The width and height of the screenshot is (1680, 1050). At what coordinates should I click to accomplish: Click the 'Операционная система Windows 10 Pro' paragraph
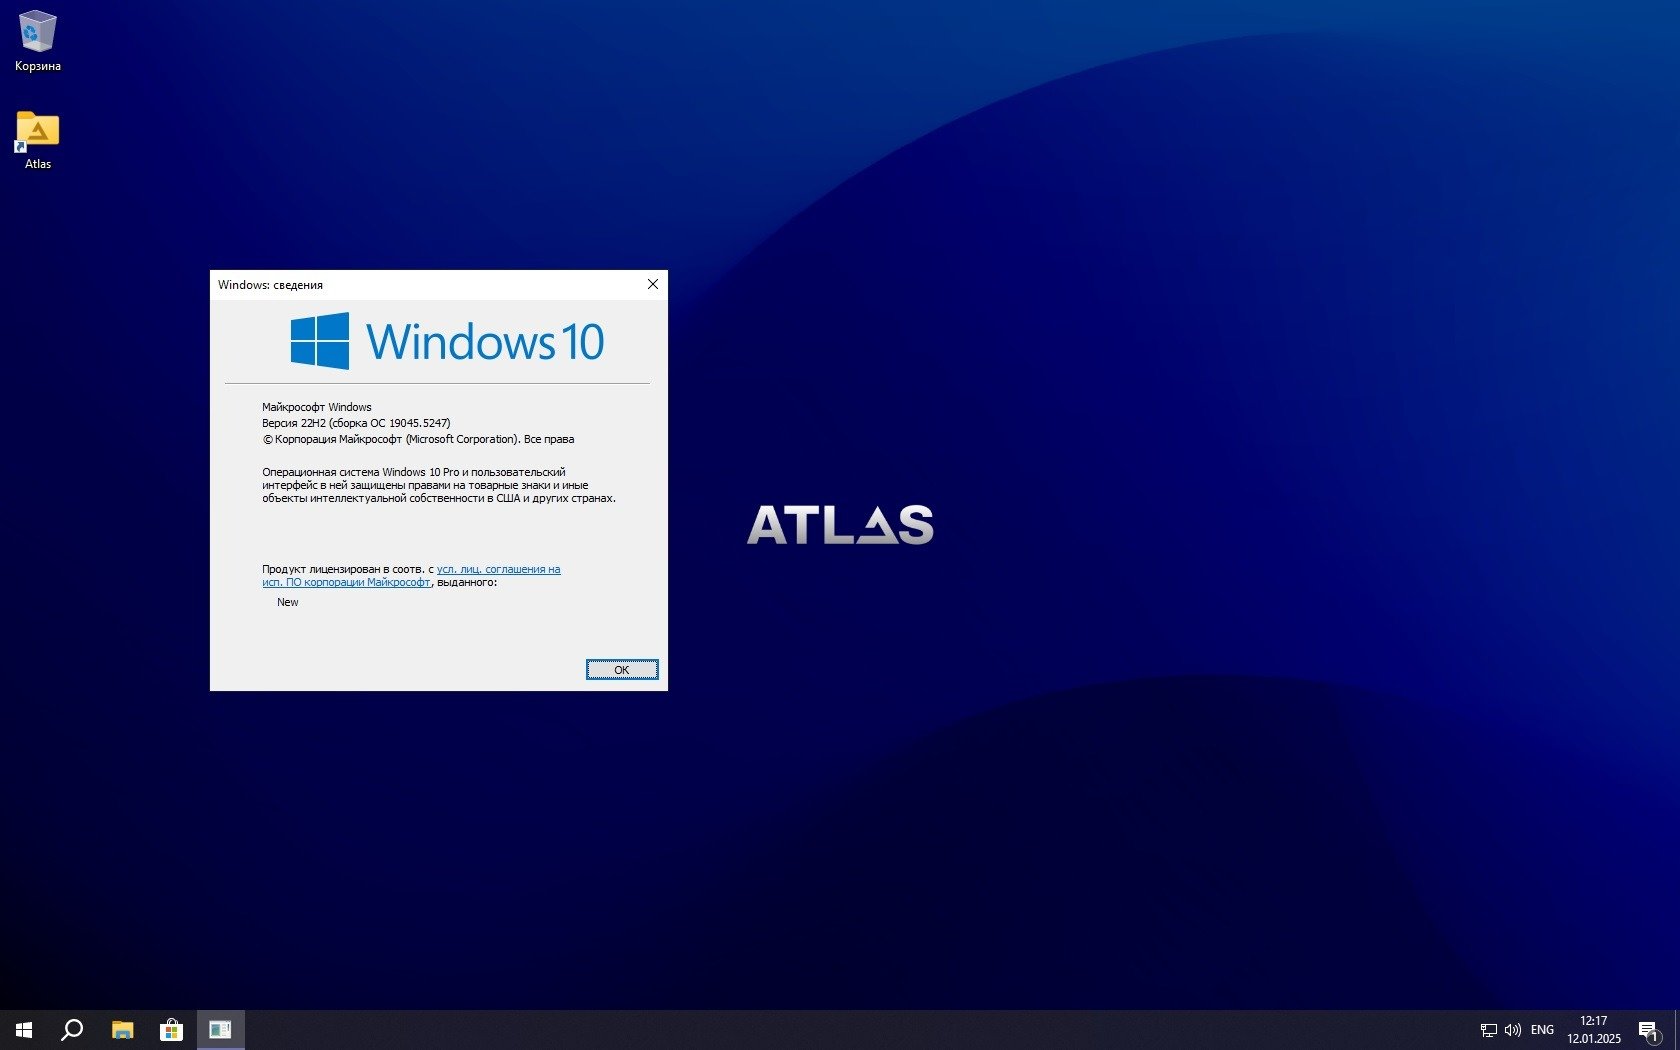click(439, 485)
